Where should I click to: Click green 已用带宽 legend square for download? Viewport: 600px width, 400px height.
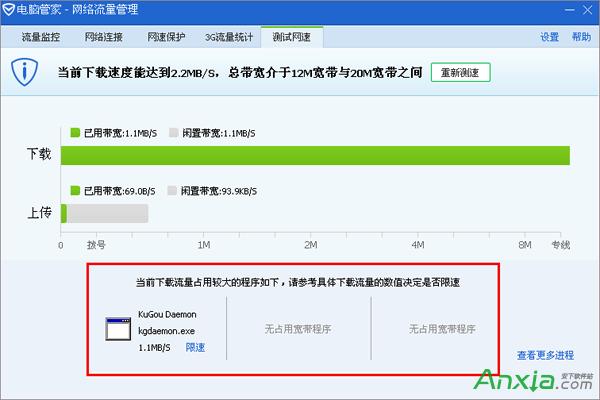pyautogui.click(x=74, y=132)
